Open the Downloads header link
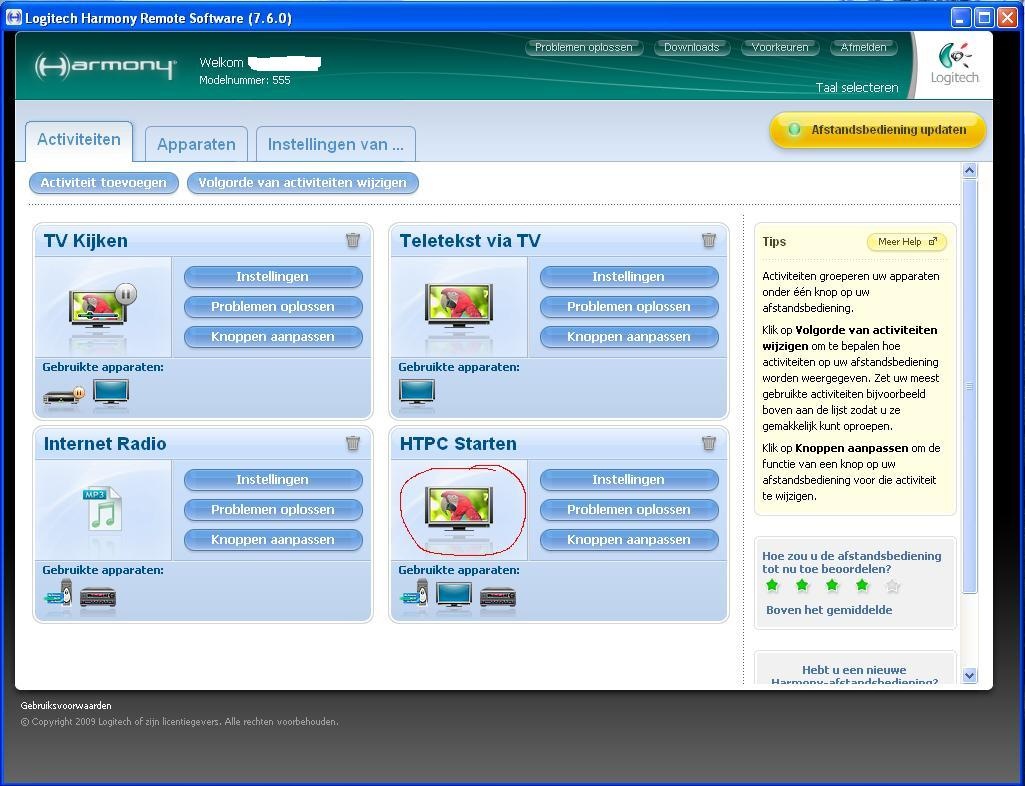This screenshot has height=786, width=1025. [692, 47]
